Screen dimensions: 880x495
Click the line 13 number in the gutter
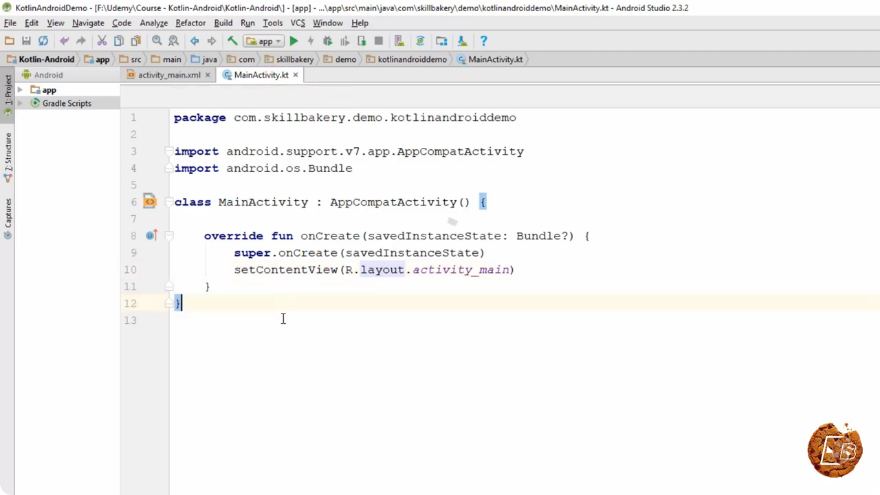pos(130,320)
